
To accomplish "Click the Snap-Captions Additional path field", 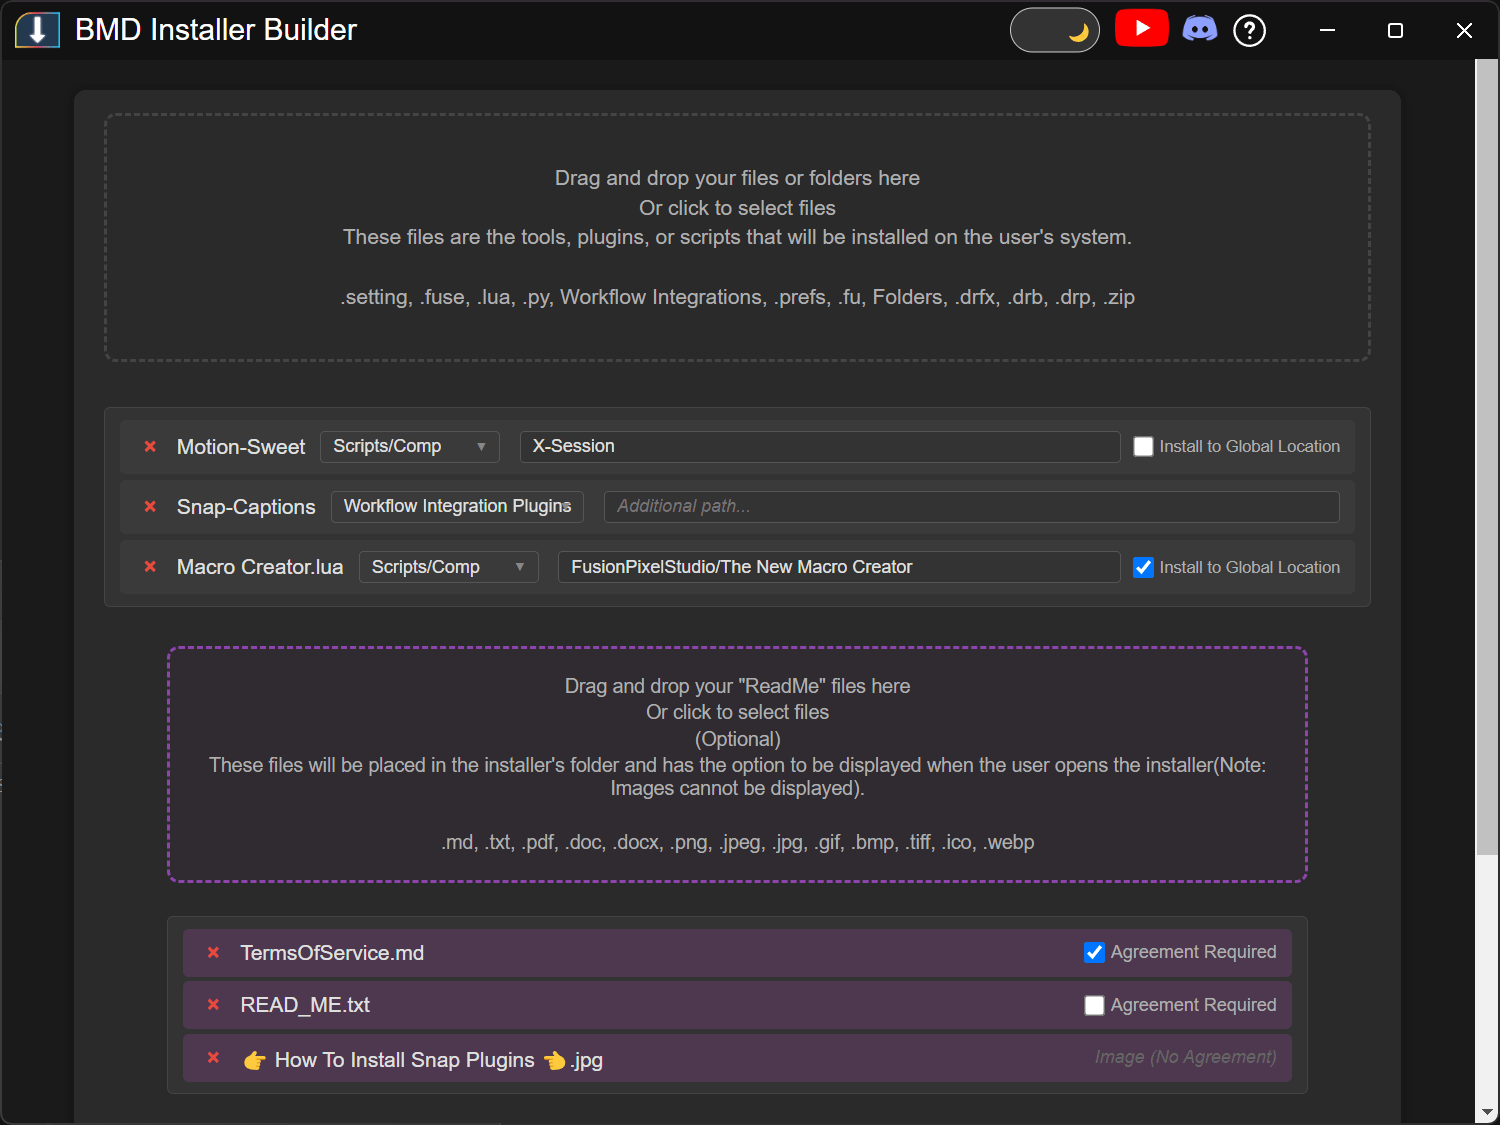I will coord(971,507).
